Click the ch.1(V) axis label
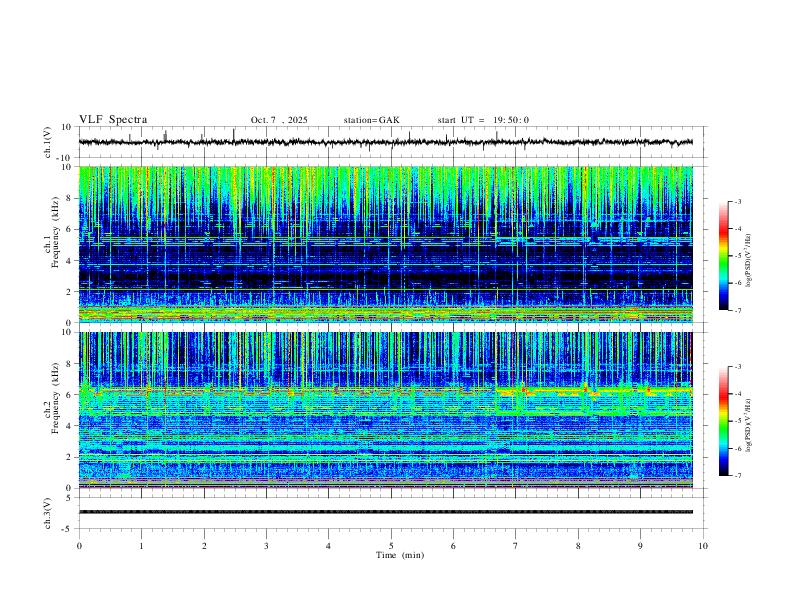 pos(48,142)
